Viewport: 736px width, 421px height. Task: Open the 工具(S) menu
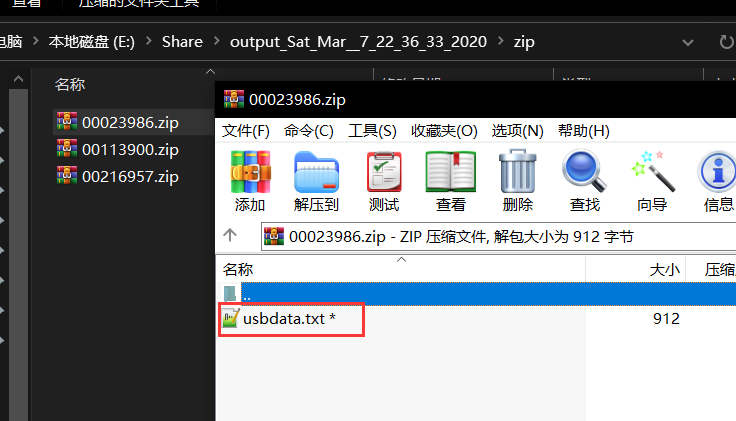(372, 131)
